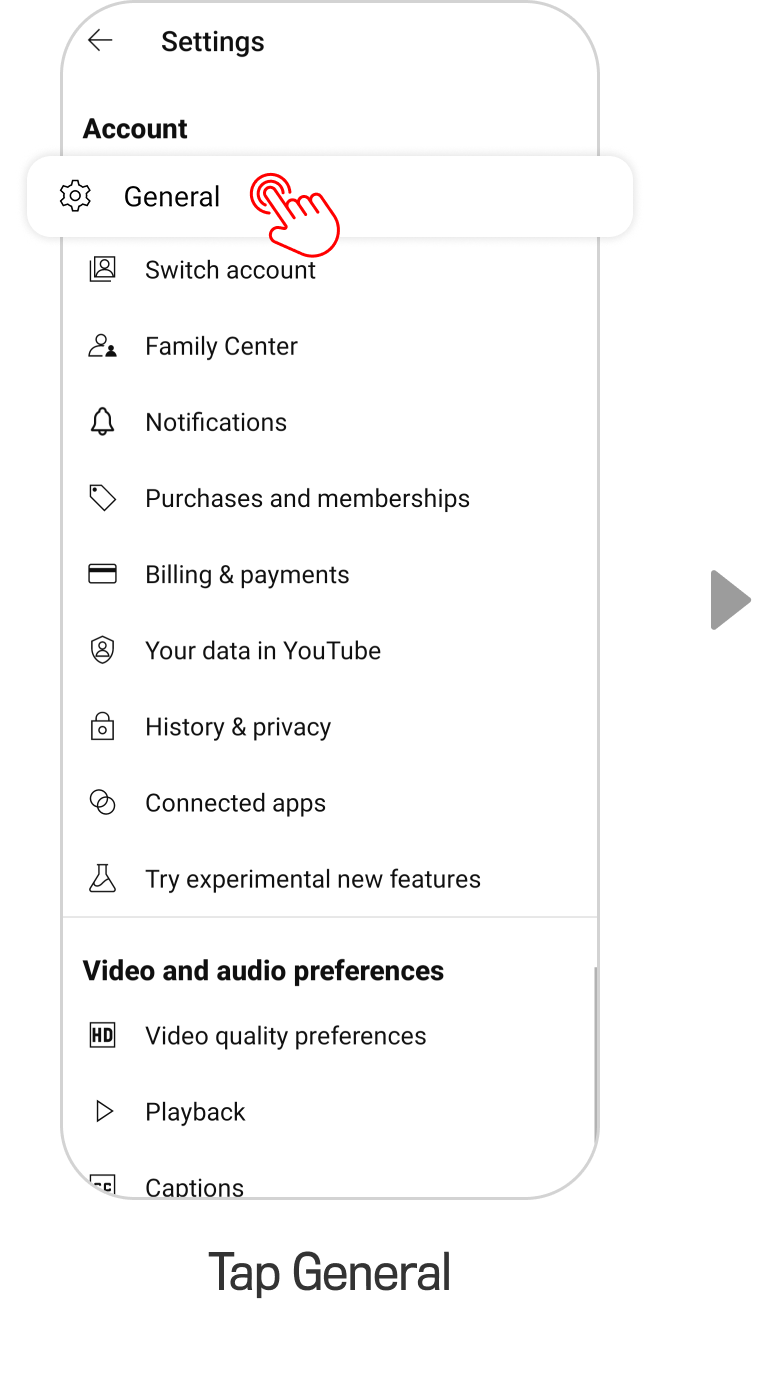The image size is (768, 1380).
Task: Click the settings list scrollbar
Action: (596, 1060)
